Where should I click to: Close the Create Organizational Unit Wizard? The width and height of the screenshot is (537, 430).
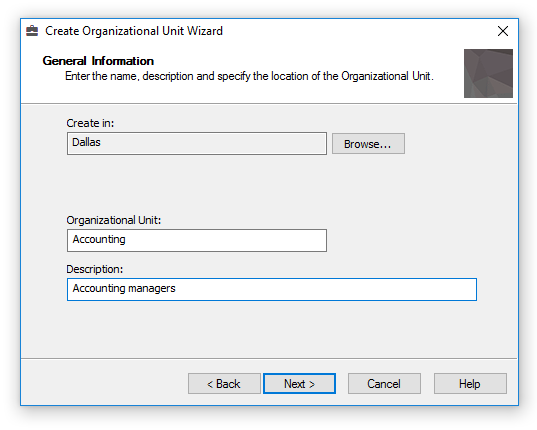502,31
